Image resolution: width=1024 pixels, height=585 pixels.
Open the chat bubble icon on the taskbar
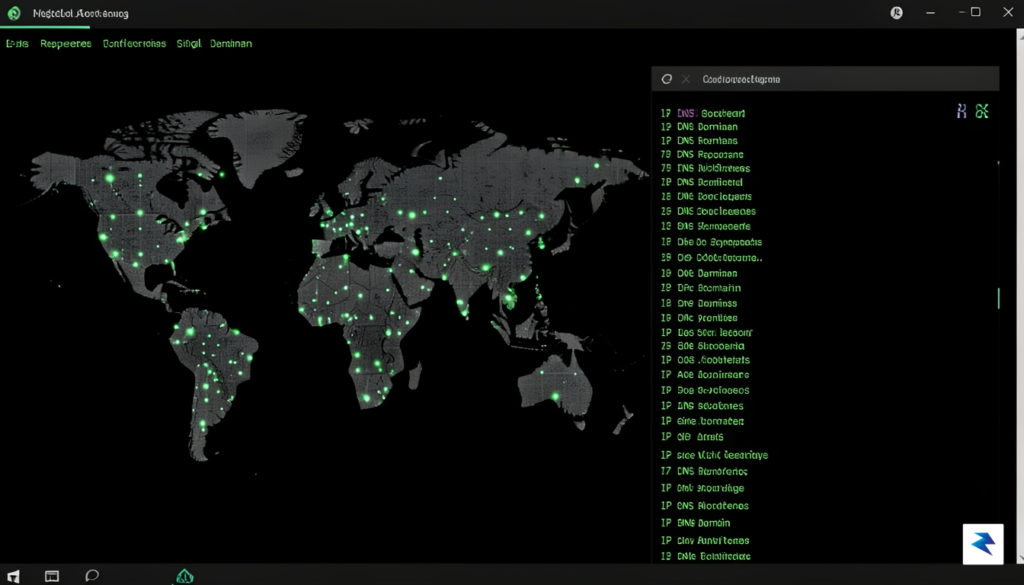pyautogui.click(x=92, y=575)
